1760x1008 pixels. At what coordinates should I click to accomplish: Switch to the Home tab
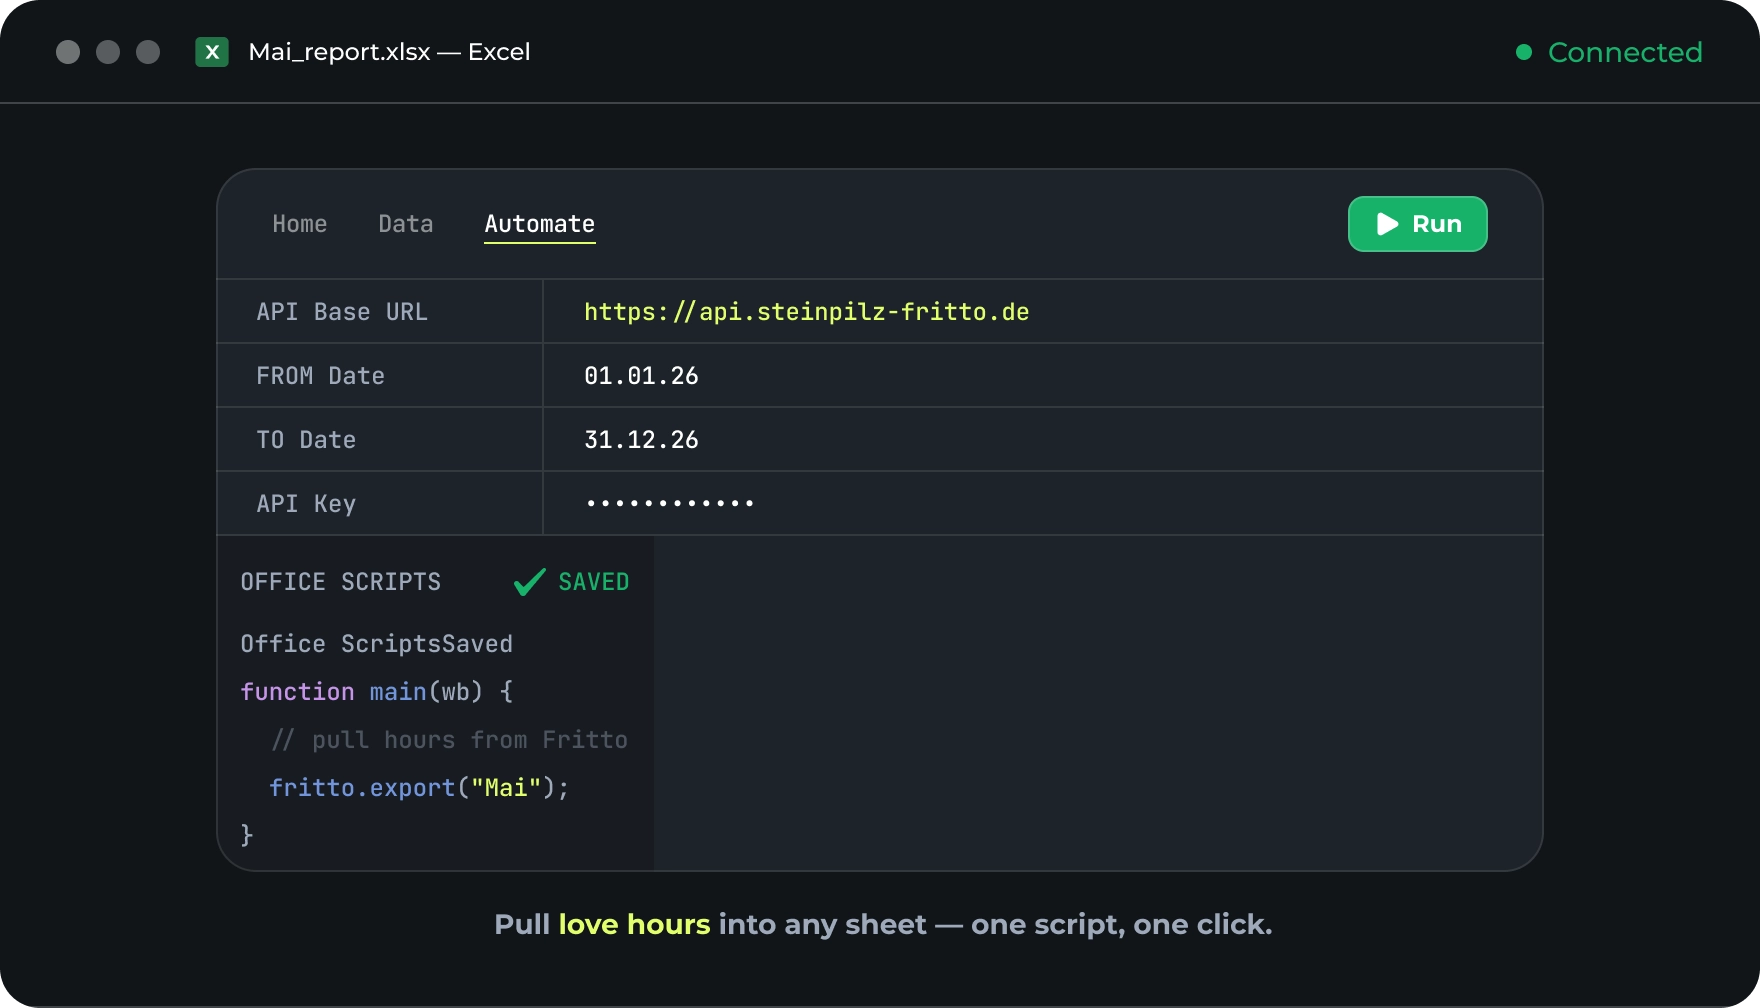[x=300, y=224]
